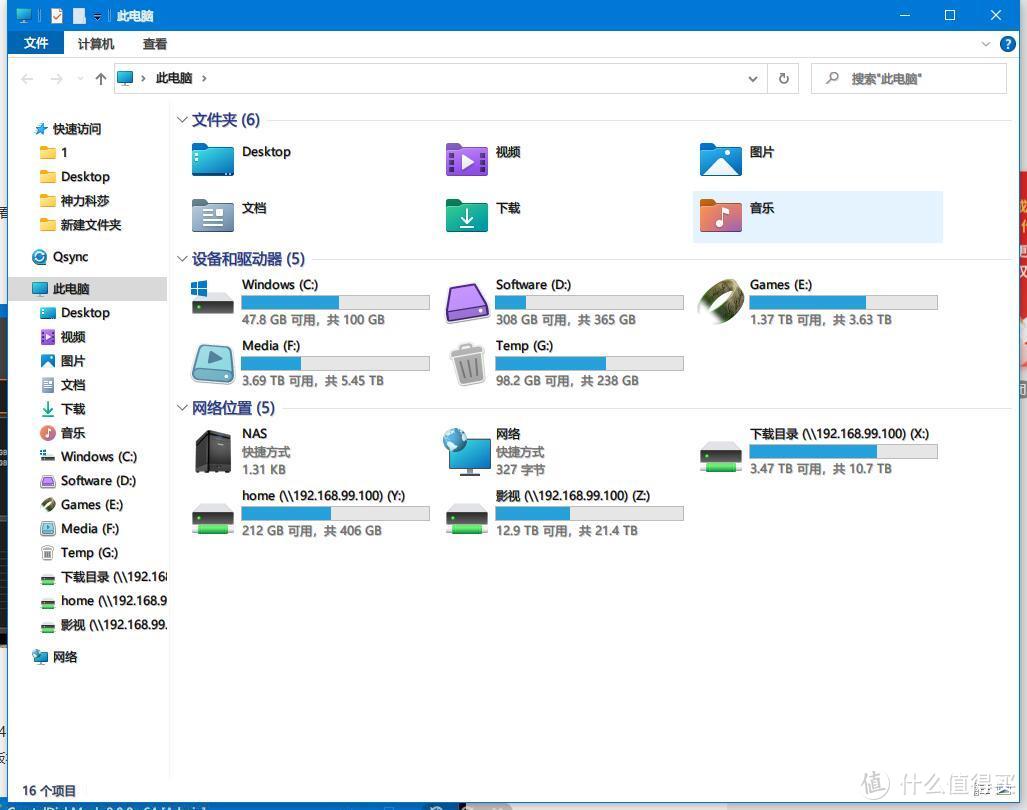Viewport: 1027px width, 810px height.
Task: Select Games (E:) in navigation tree
Action: point(92,505)
